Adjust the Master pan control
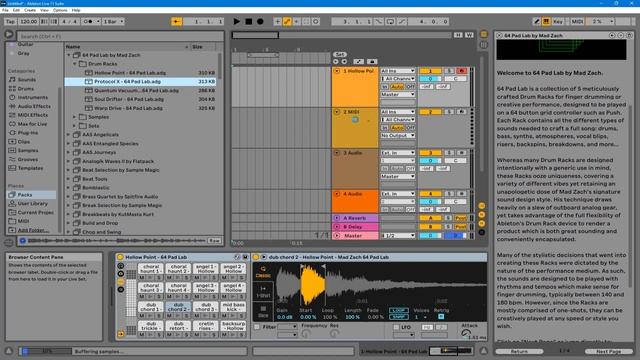 point(456,236)
